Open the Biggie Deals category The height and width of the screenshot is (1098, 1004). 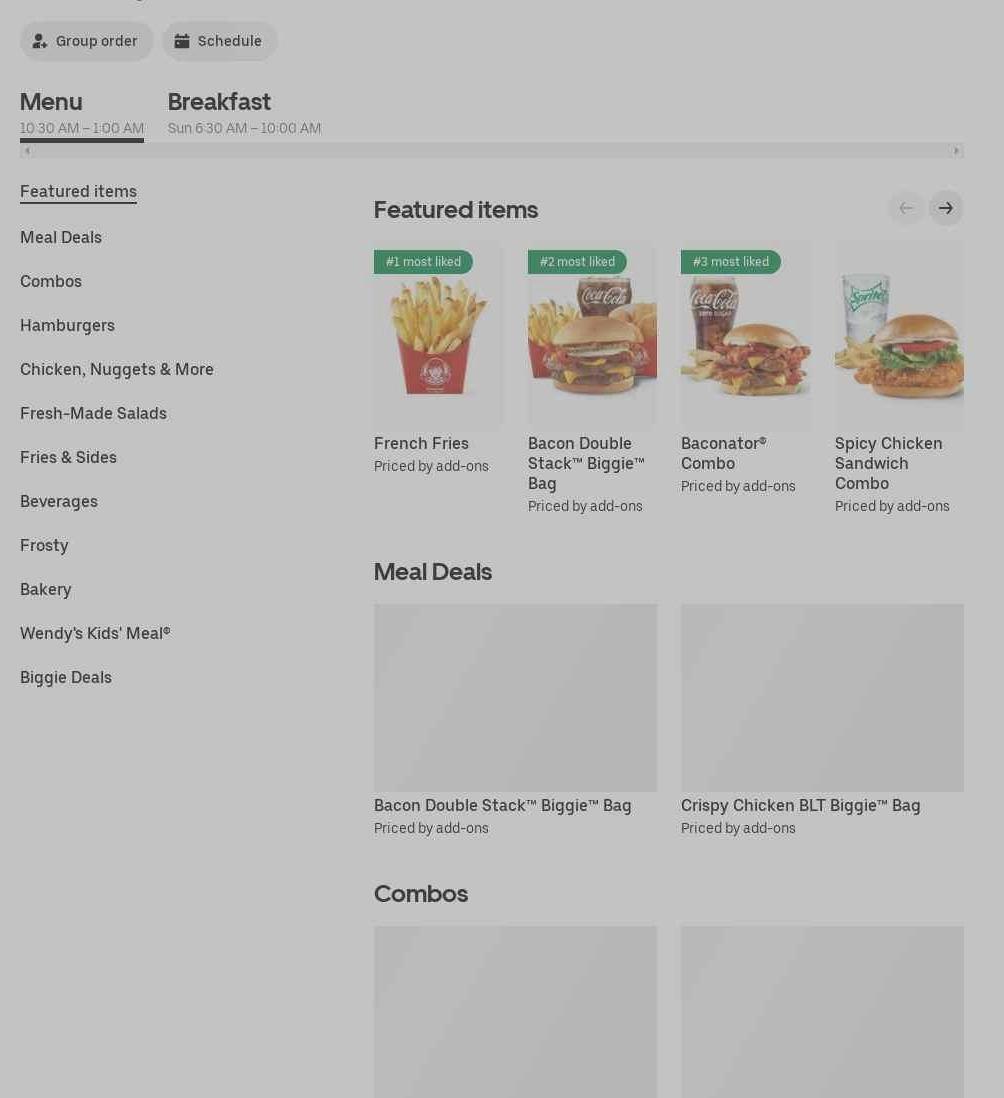click(66, 678)
